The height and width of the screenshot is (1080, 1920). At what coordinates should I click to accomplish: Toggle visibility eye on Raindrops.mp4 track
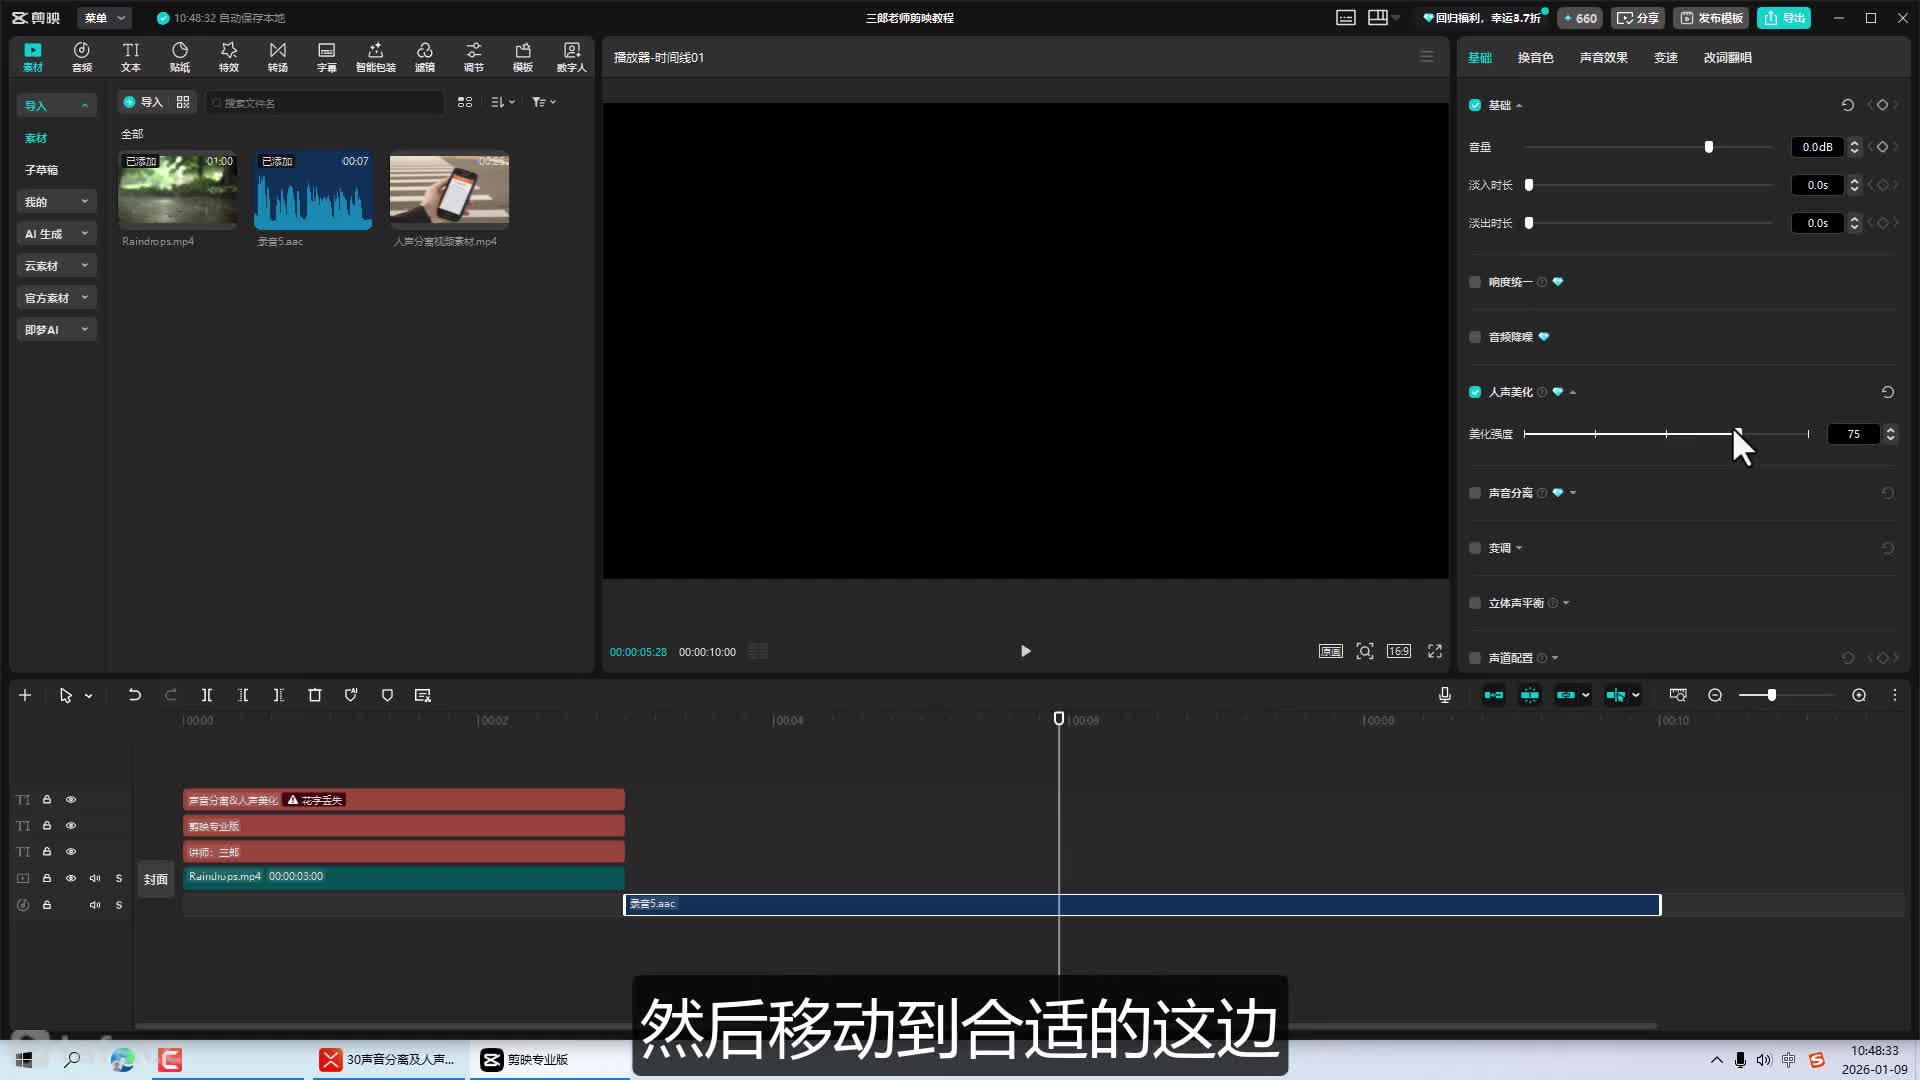71,878
